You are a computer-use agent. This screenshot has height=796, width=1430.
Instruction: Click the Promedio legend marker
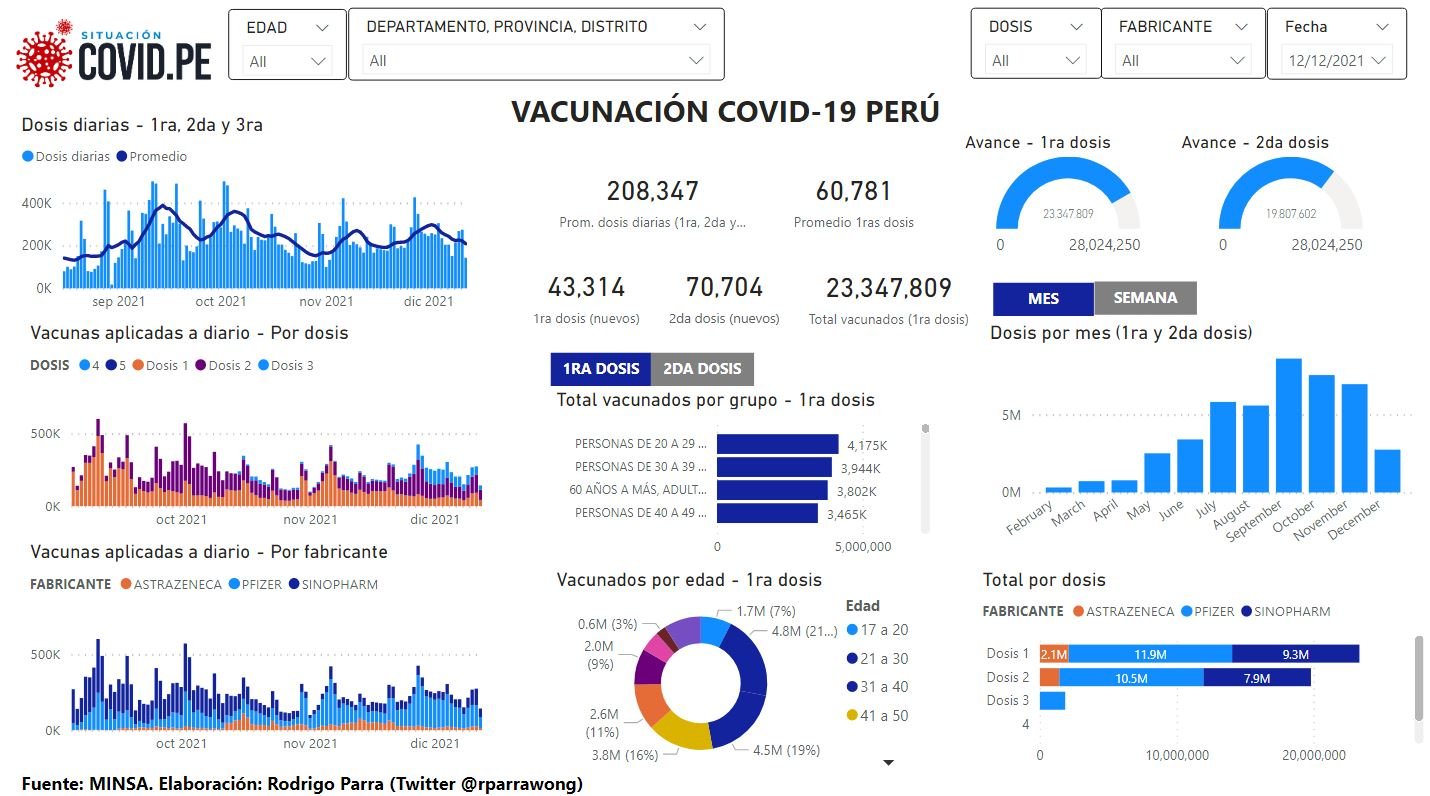coord(122,157)
